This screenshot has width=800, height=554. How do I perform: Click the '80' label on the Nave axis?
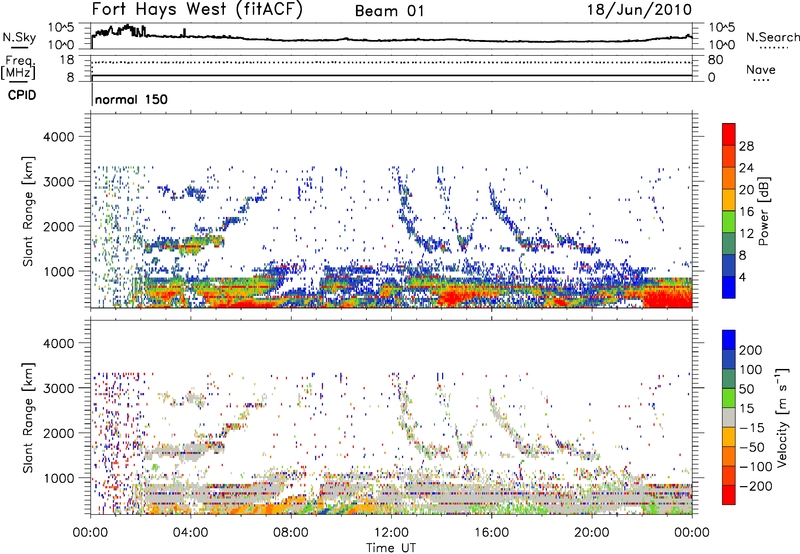715,60
